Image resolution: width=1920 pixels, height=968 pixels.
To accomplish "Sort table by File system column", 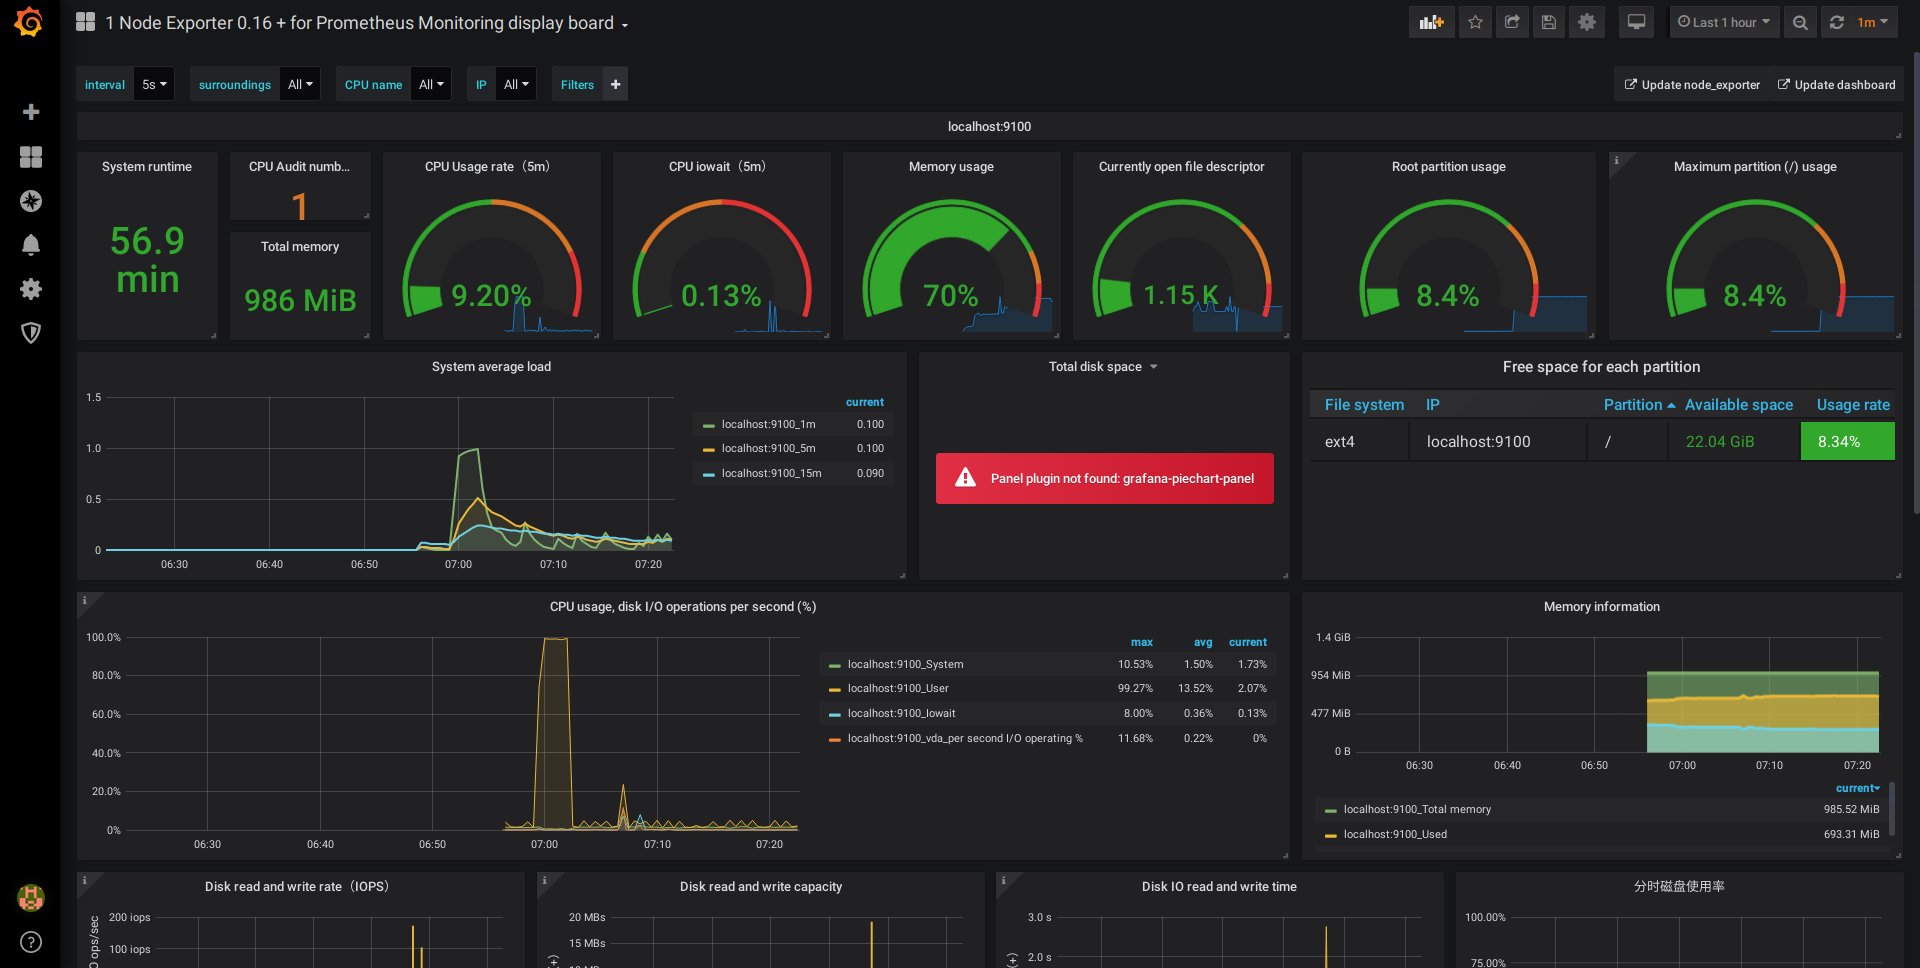I will [x=1364, y=404].
